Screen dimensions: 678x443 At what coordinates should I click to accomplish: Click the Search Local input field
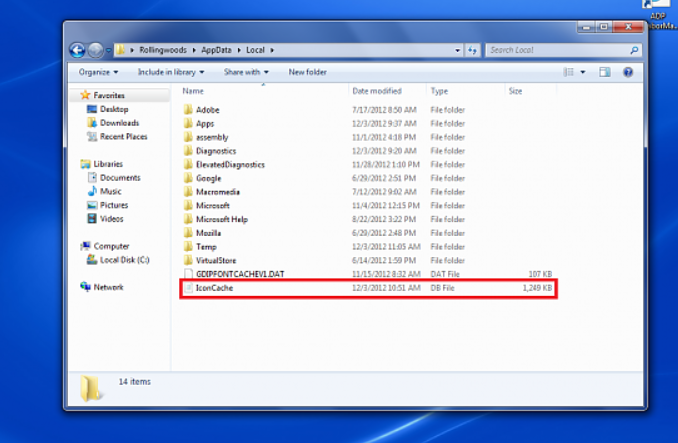[558, 50]
